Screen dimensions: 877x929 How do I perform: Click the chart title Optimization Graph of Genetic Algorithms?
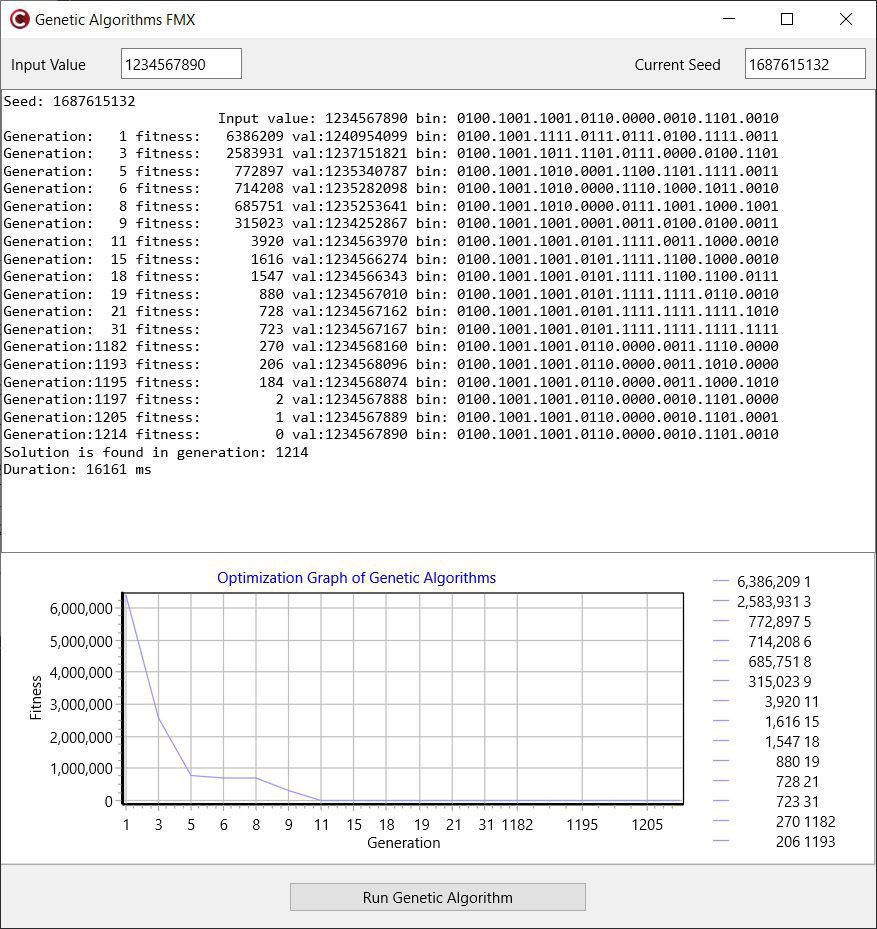click(356, 578)
